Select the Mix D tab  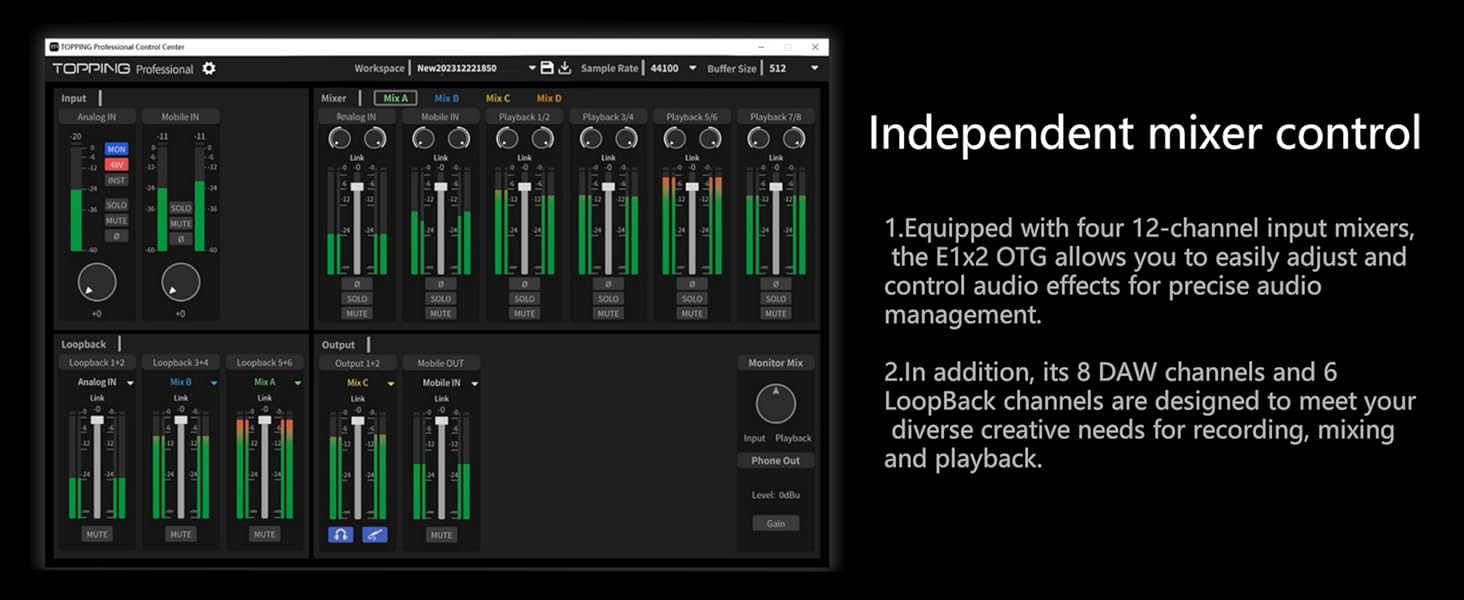tap(549, 98)
